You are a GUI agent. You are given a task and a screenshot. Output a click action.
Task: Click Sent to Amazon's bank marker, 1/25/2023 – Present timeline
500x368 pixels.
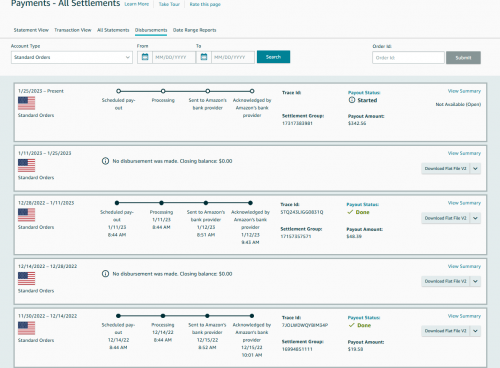[x=208, y=91]
